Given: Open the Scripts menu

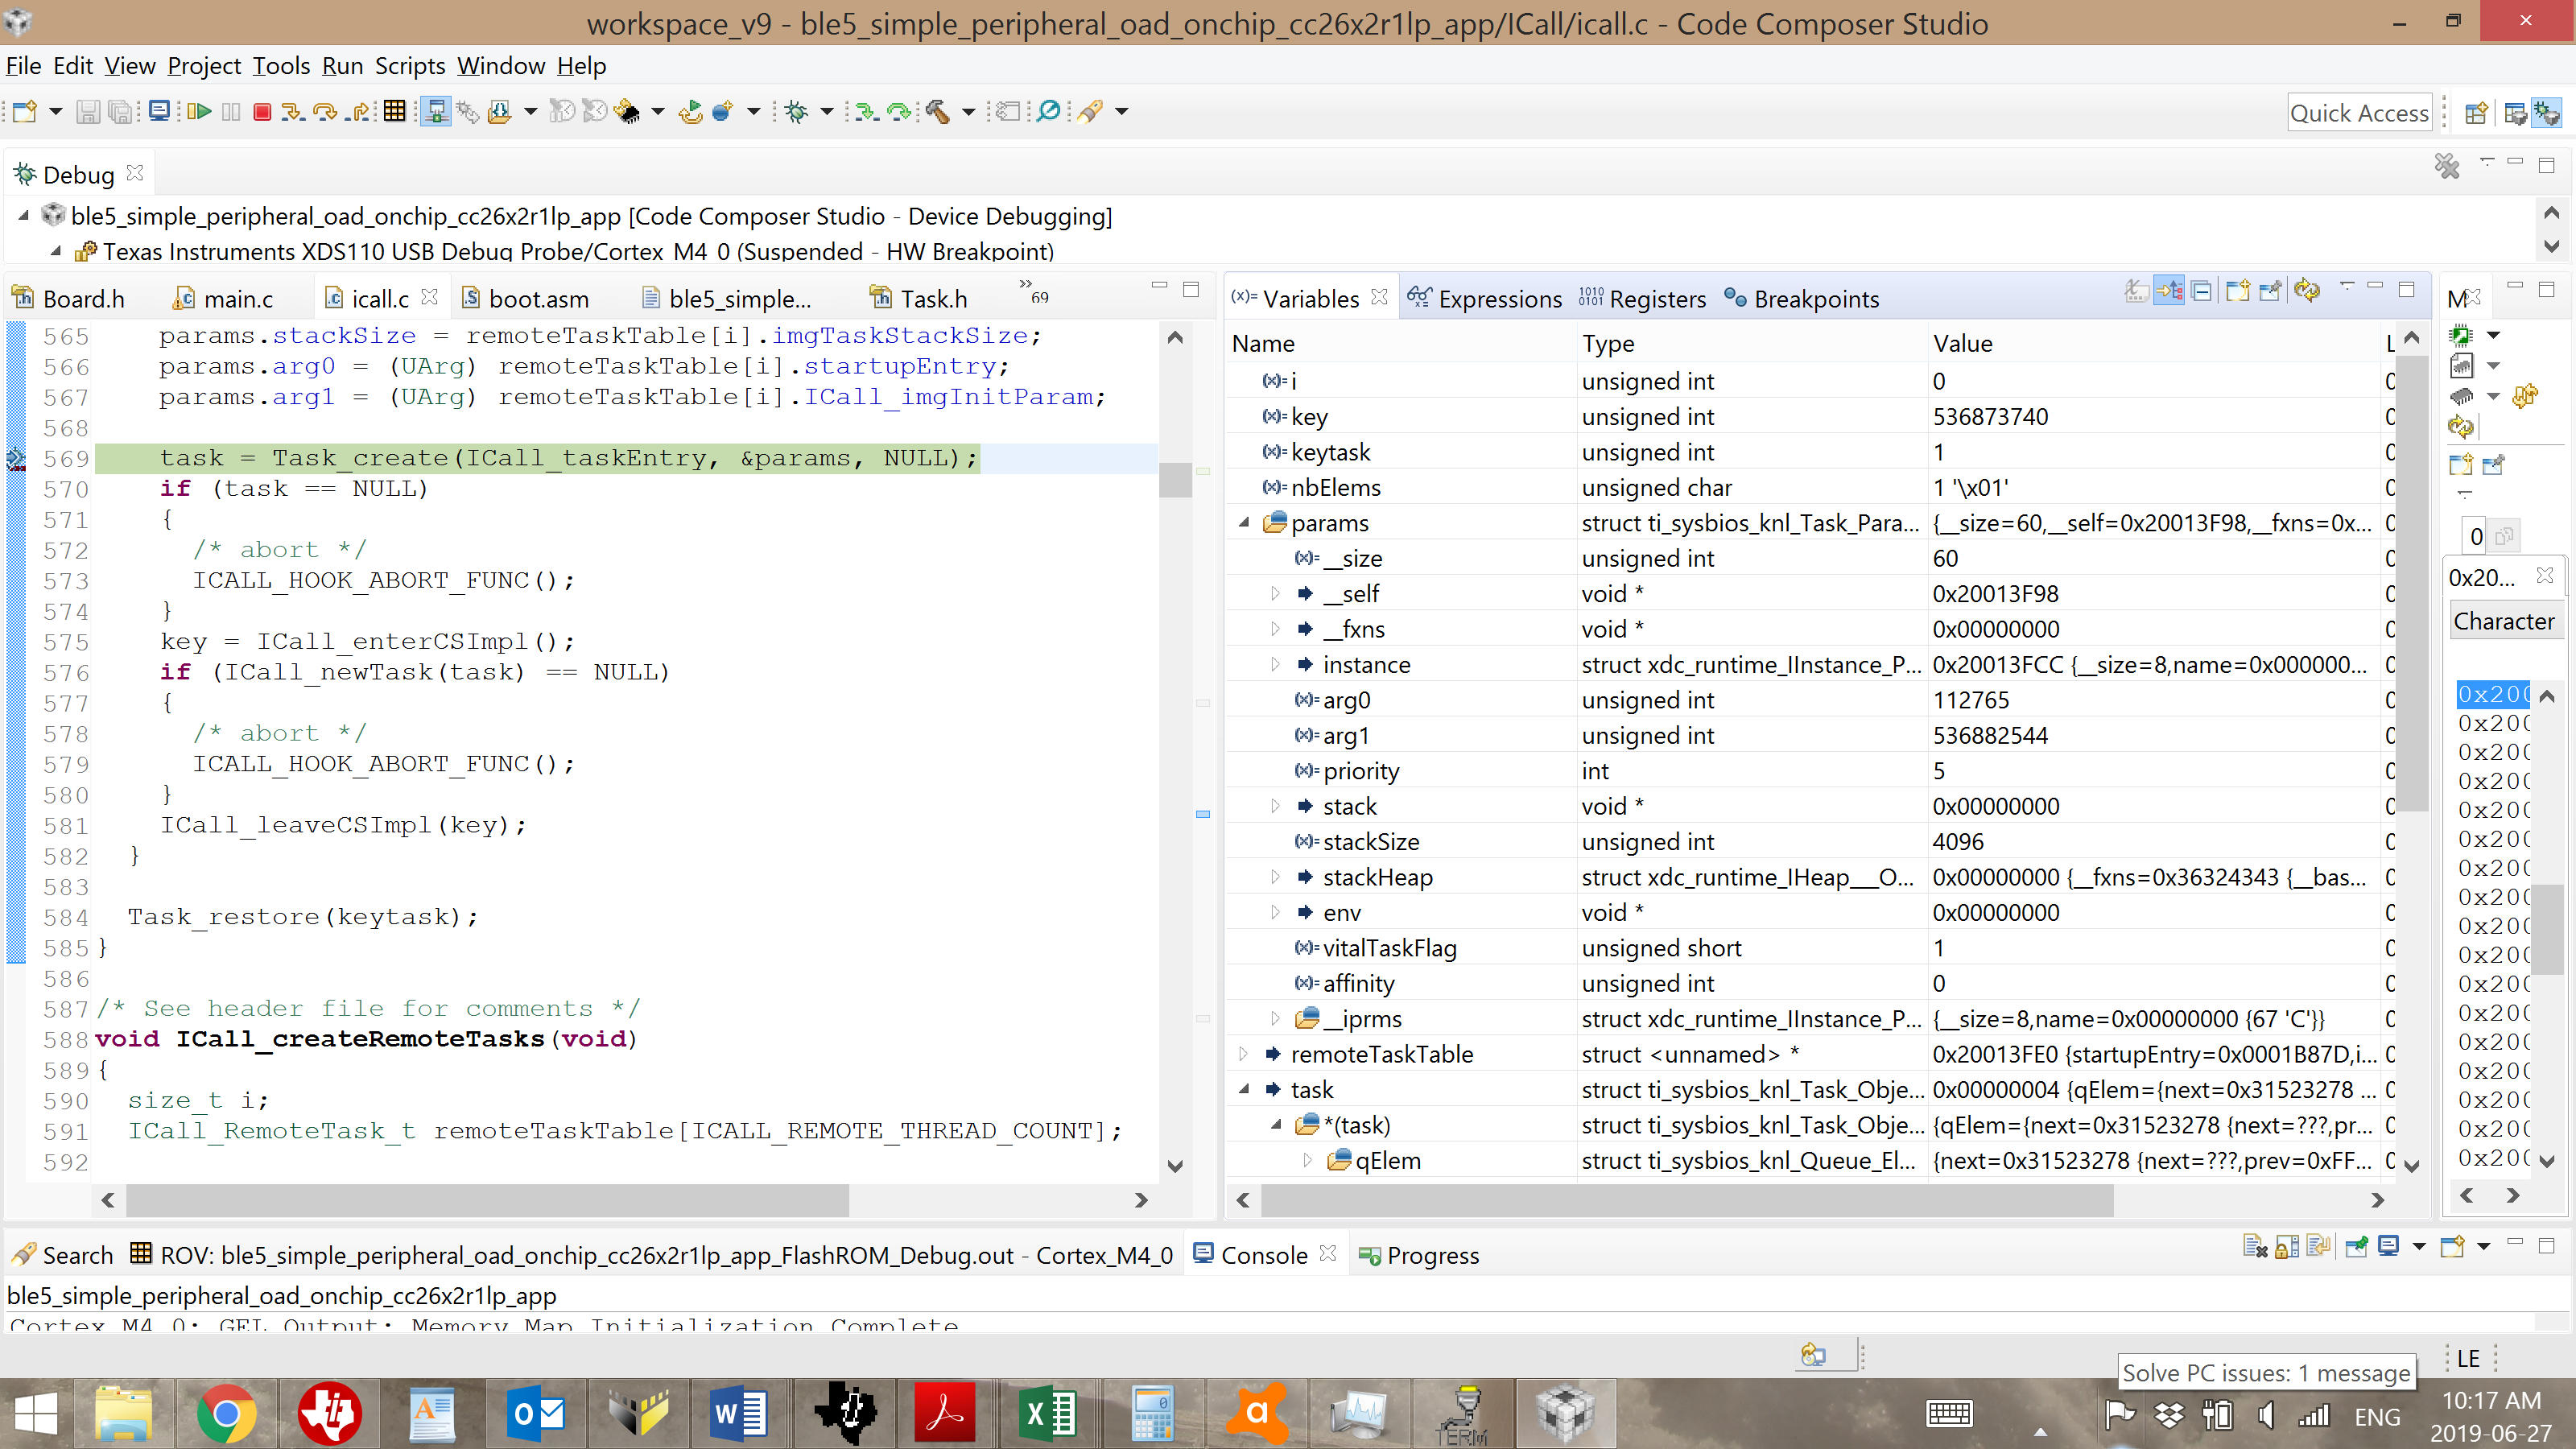Looking at the screenshot, I should (410, 66).
